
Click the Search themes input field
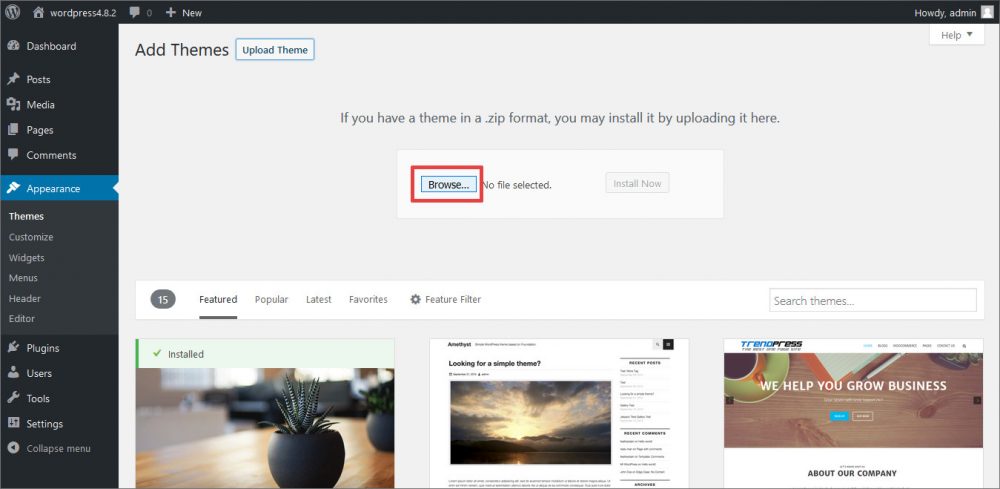(872, 300)
